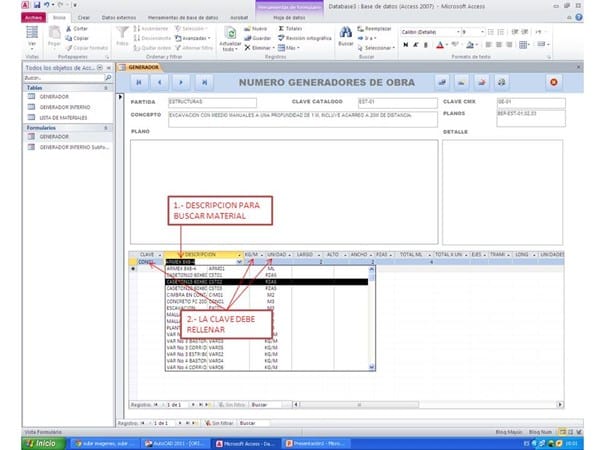This screenshot has width=600, height=450.
Task: Switch to Datos externos ribbon tab
Action: (x=119, y=18)
